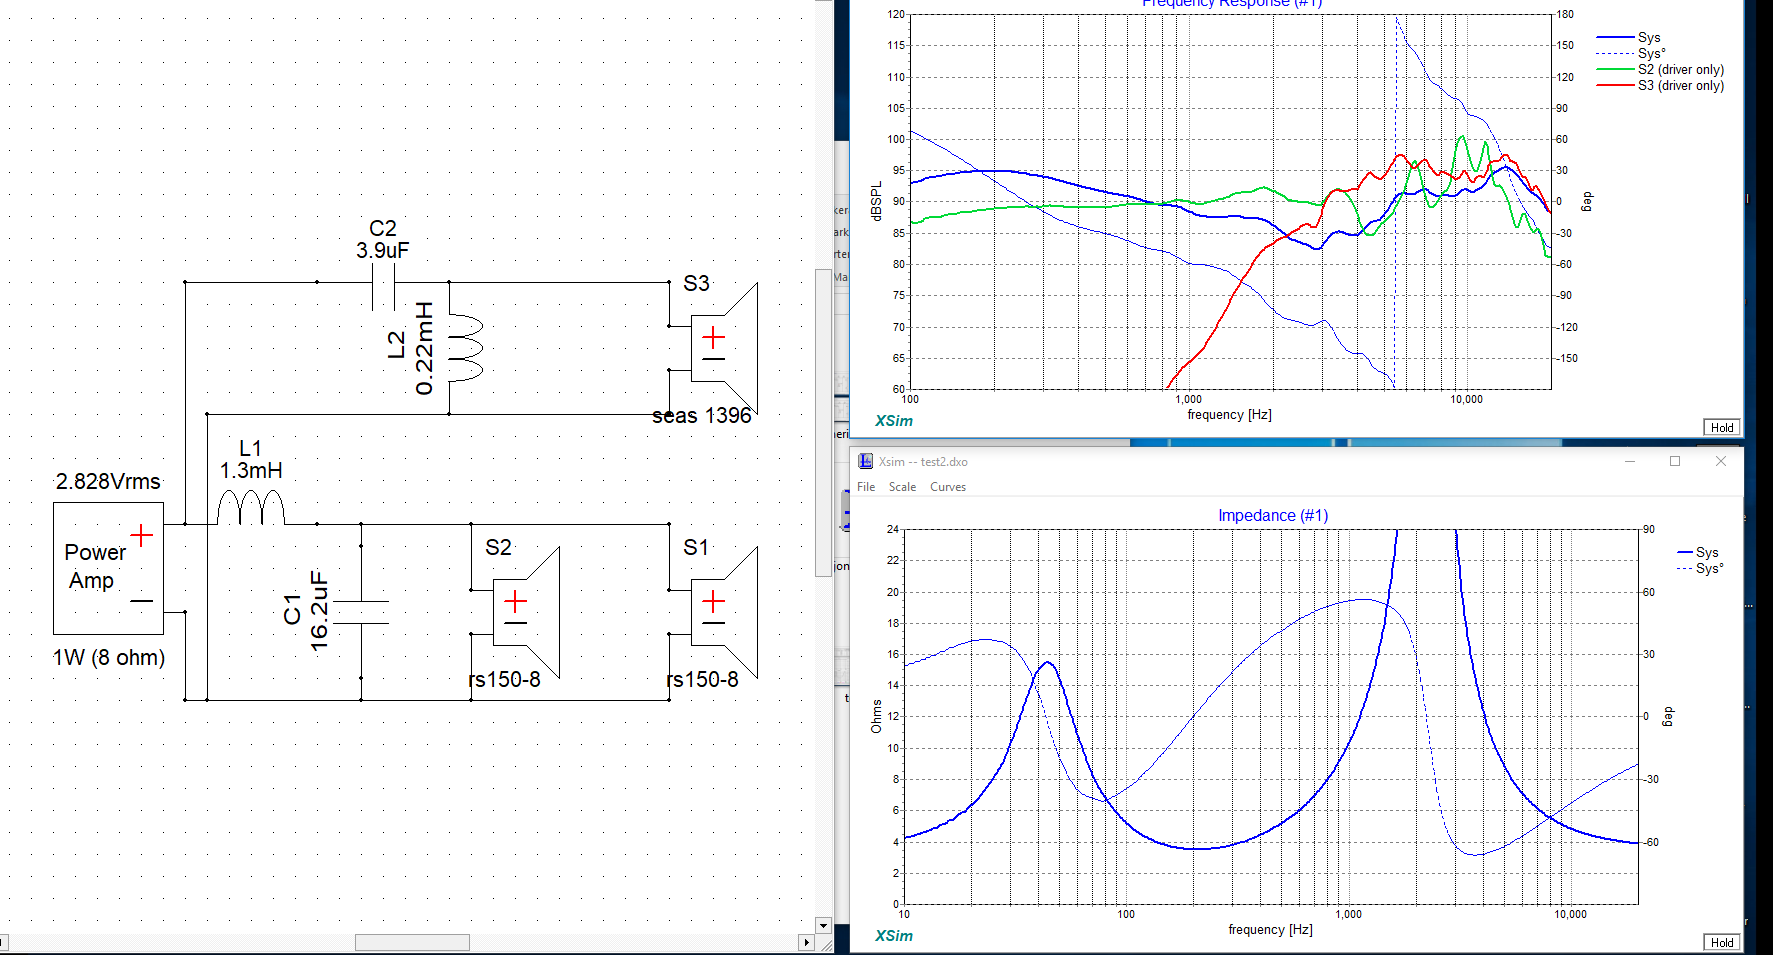Click the Impedance (#1) graph title

point(1273,515)
